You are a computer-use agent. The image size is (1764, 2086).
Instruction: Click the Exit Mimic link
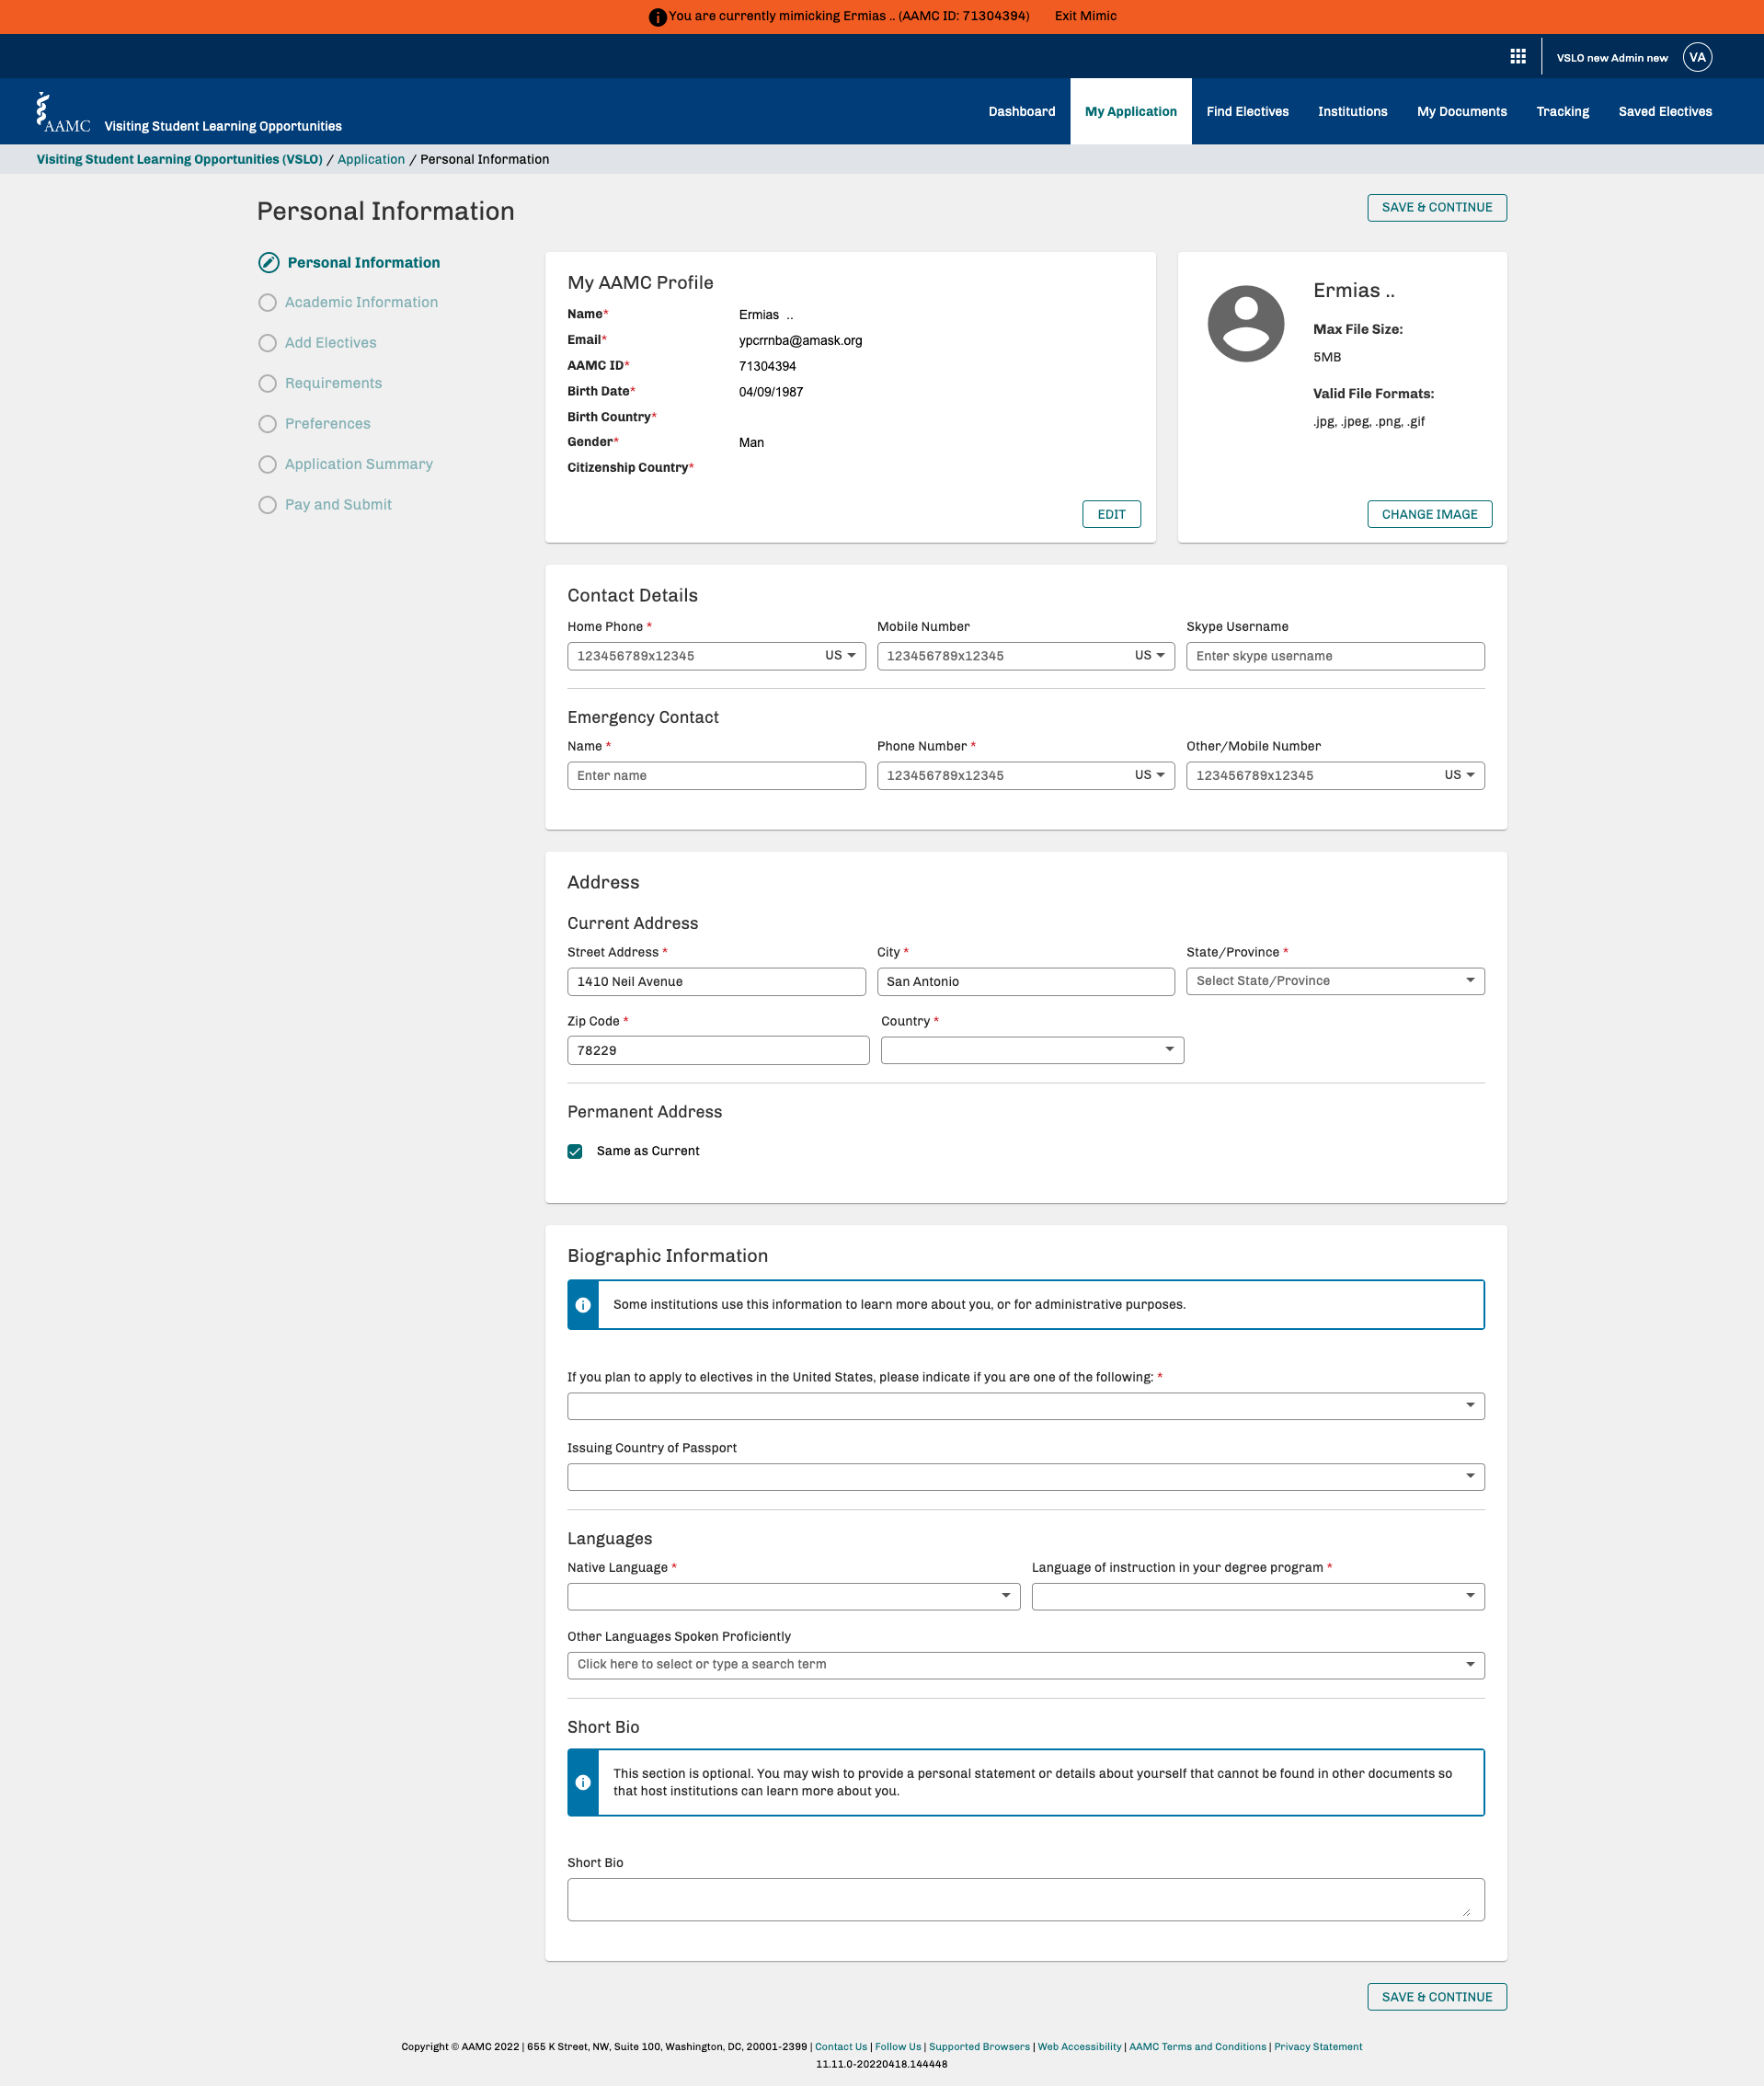[1085, 16]
